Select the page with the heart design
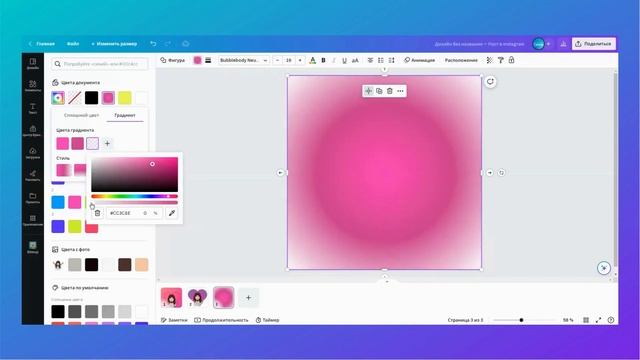 198,298
